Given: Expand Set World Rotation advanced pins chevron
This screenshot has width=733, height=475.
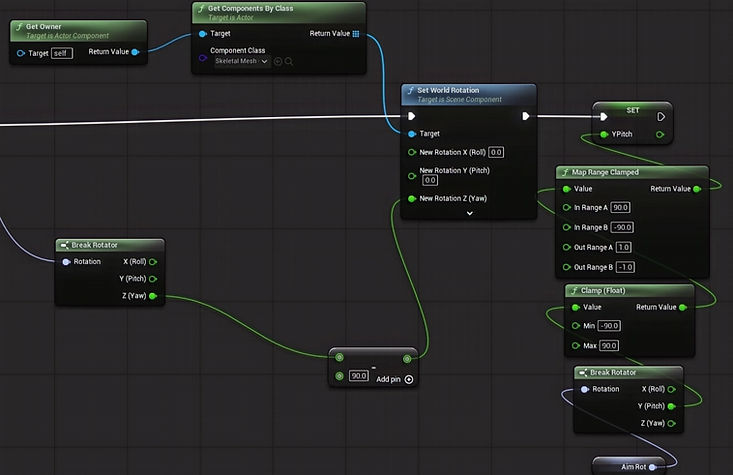Looking at the screenshot, I should point(470,213).
